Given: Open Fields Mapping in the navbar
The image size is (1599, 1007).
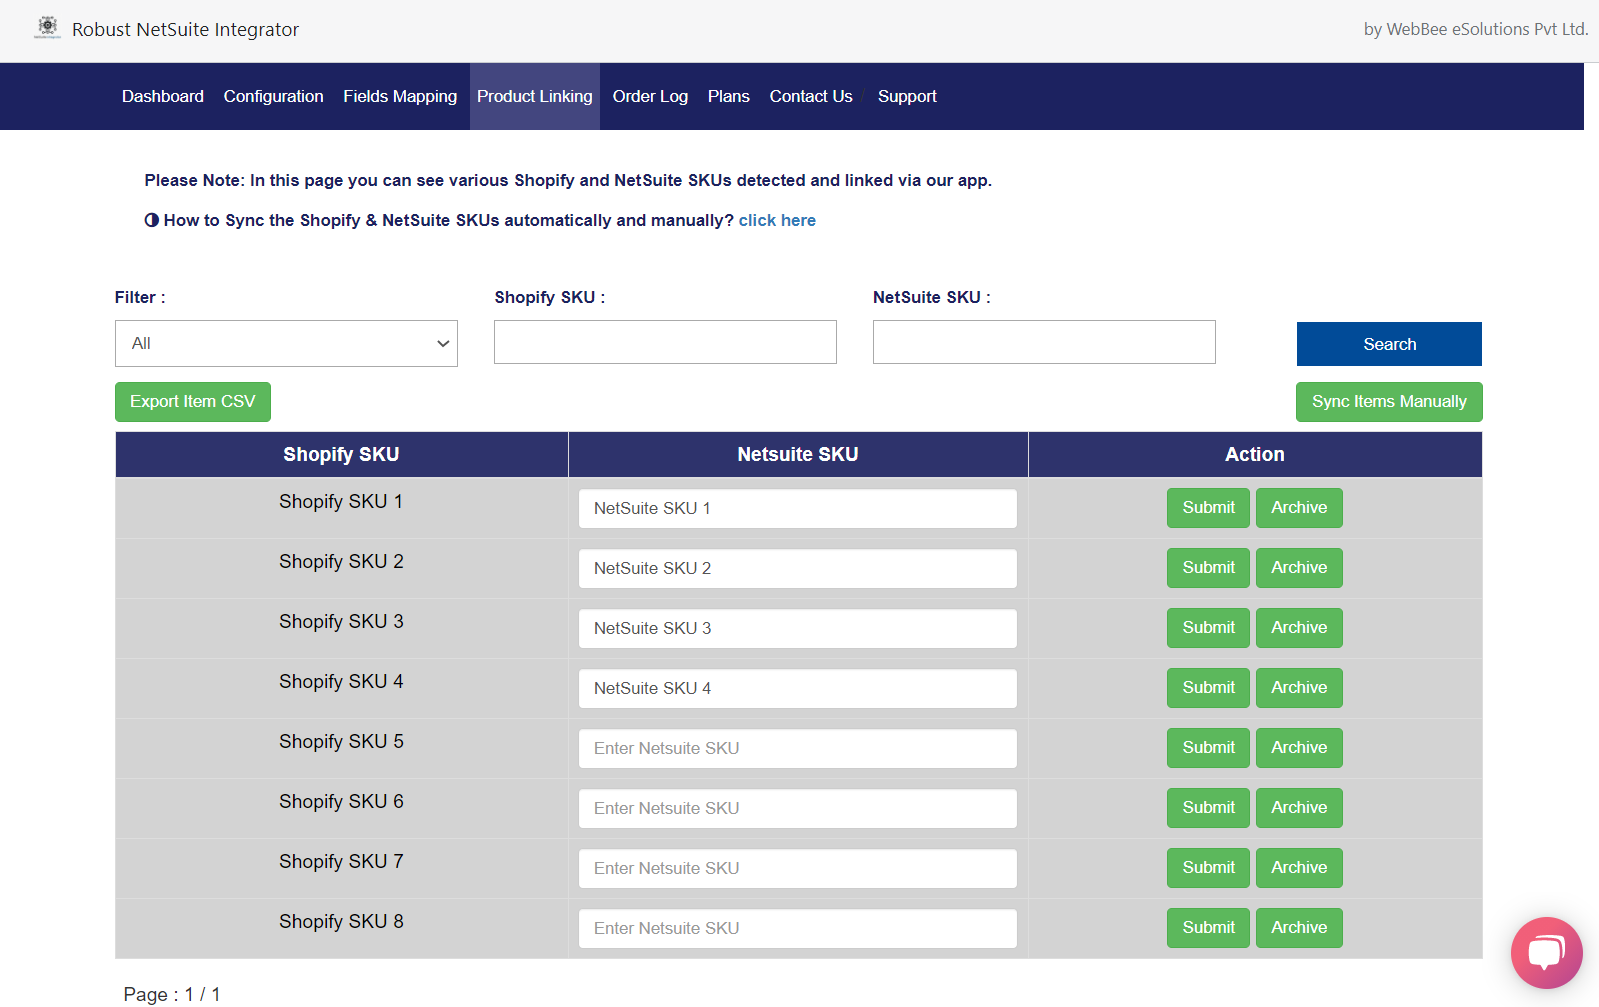Looking at the screenshot, I should click(400, 96).
